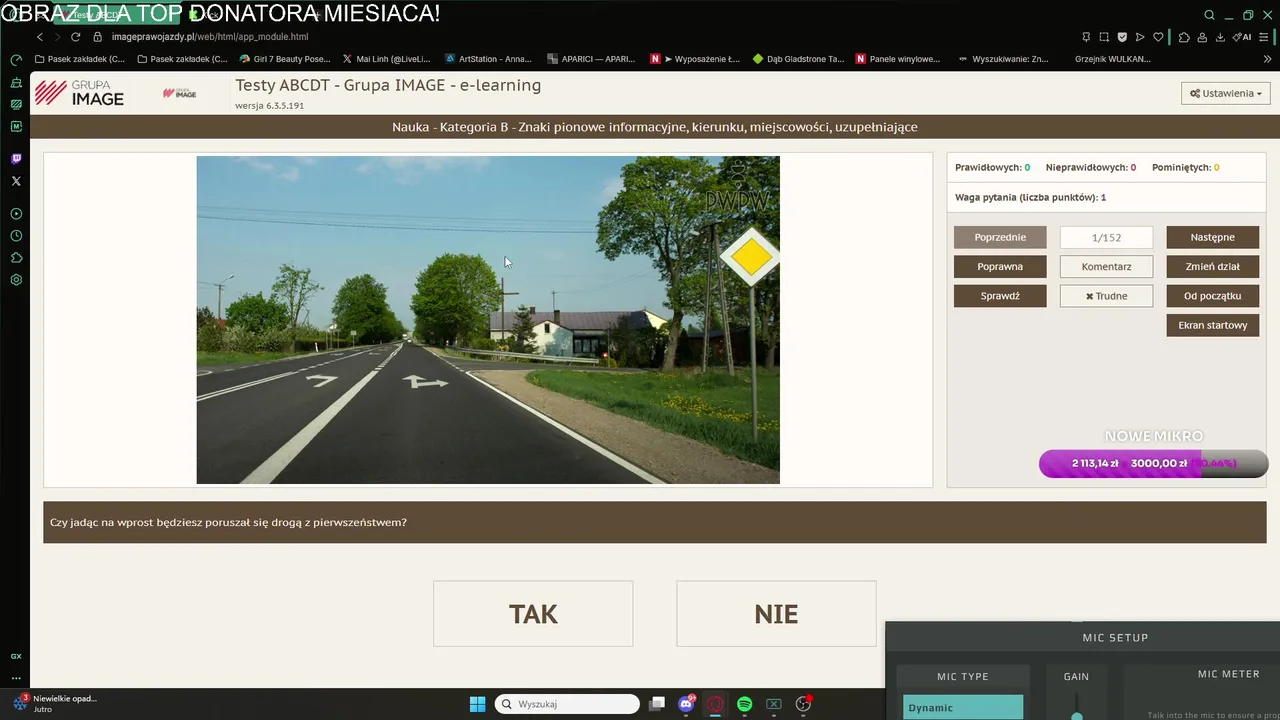Open the Windows Start menu
This screenshot has height=720, width=1280.
(x=477, y=704)
